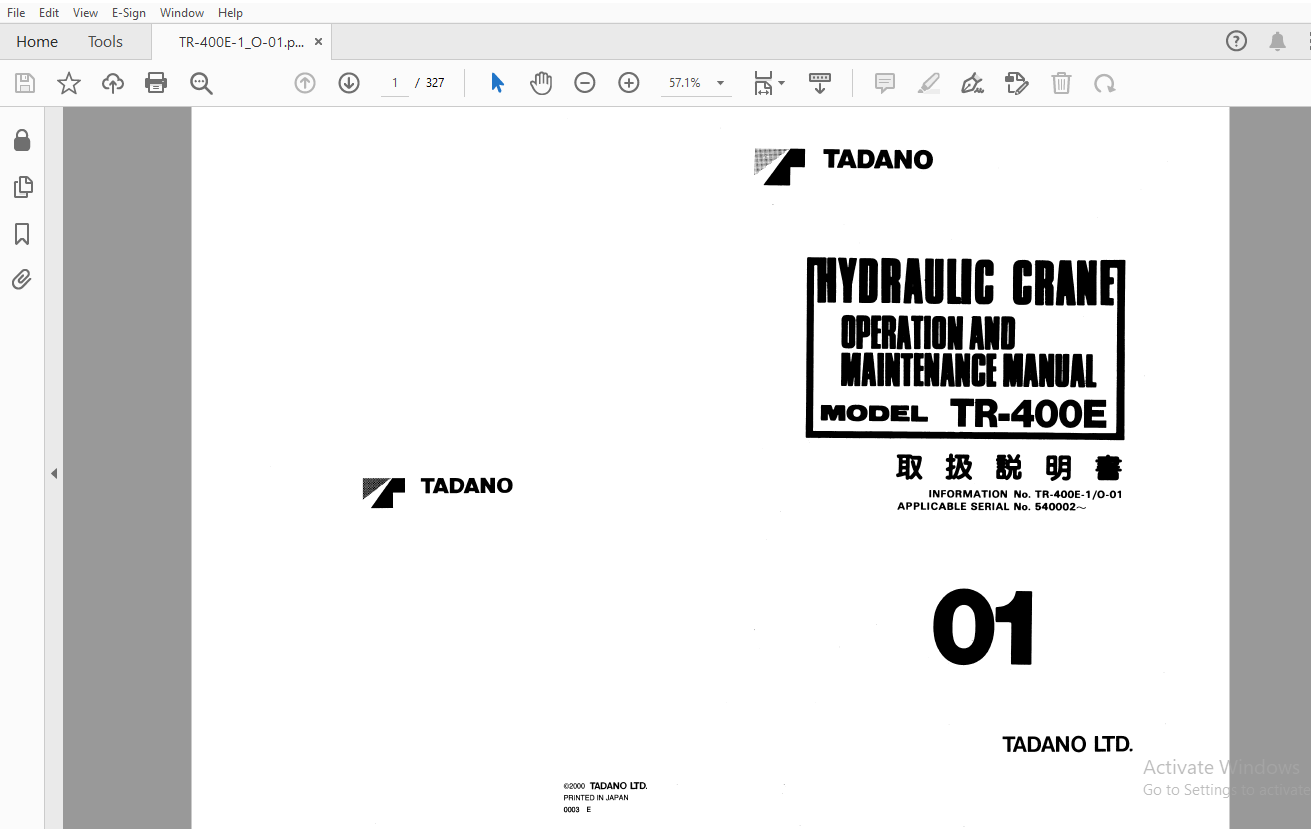Viewport: 1311px width, 829px height.
Task: Click the Rotate clockwise icon
Action: tap(1105, 83)
